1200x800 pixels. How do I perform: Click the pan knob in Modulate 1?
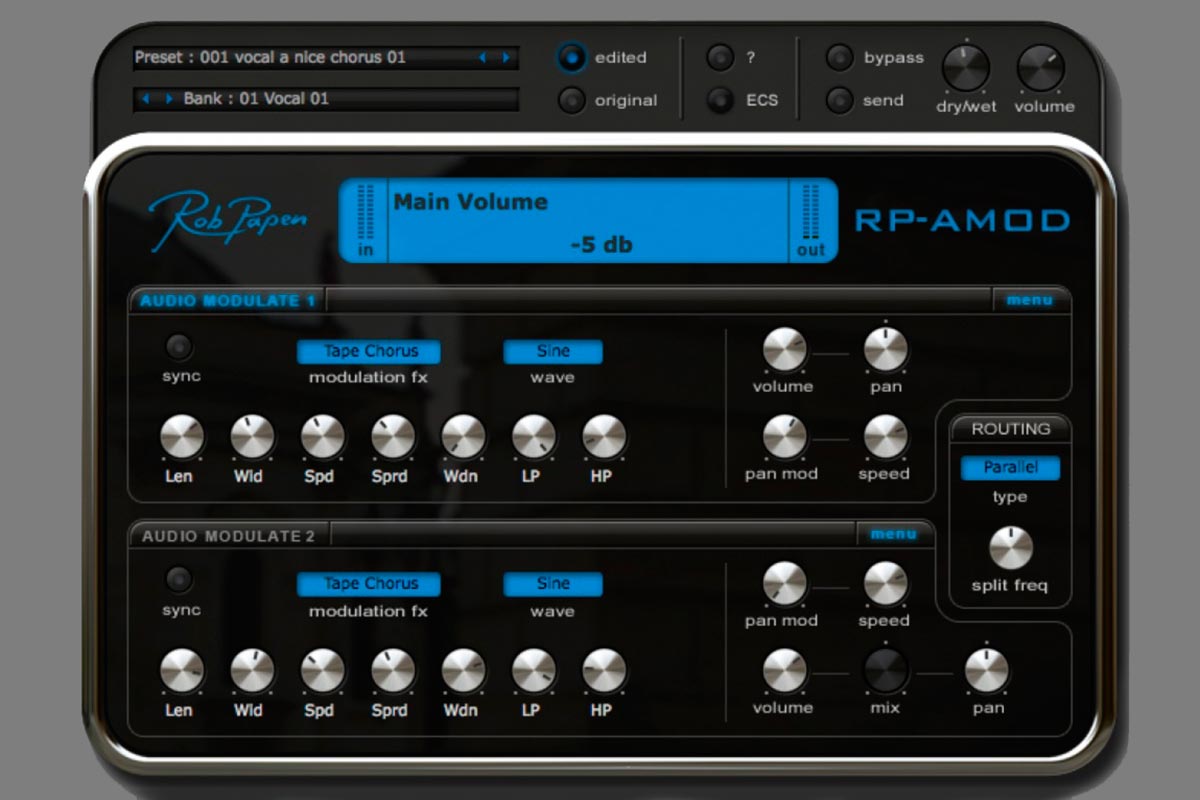click(x=886, y=350)
